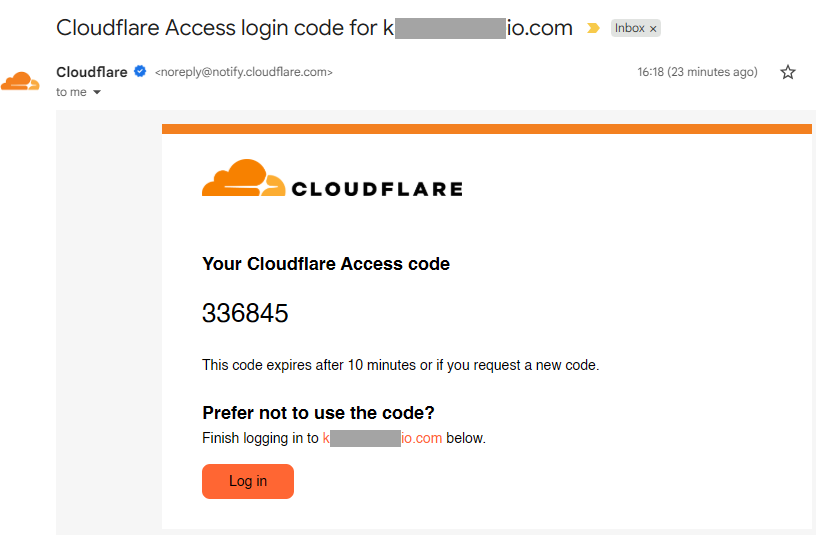Click the code expiration notice text
The width and height of the screenshot is (816, 535).
[x=400, y=365]
